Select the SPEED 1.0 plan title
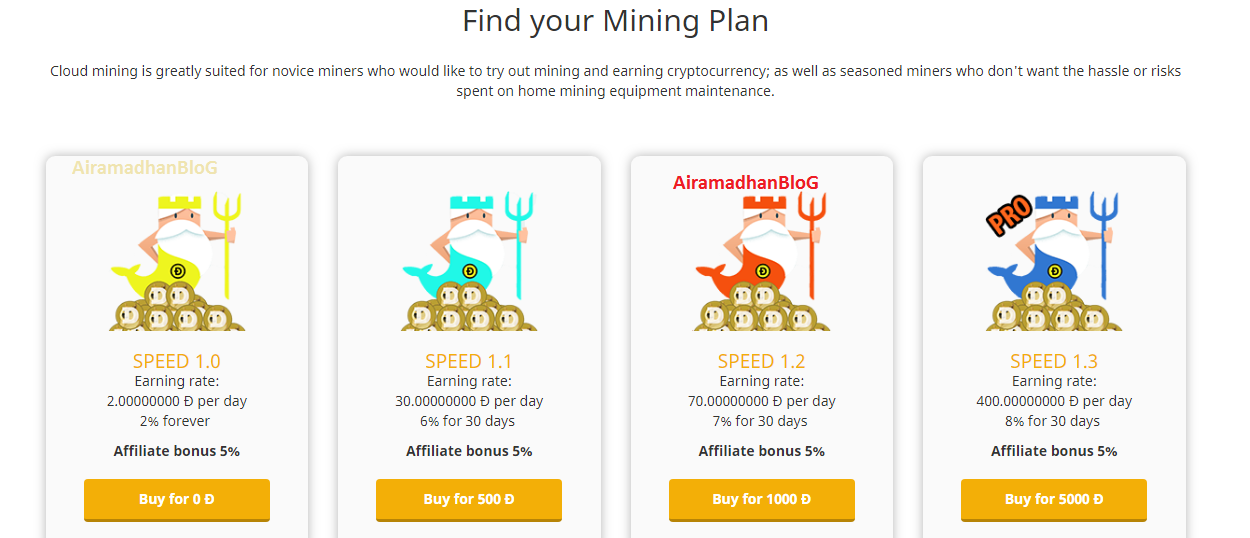This screenshot has height=538, width=1250. pos(176,361)
